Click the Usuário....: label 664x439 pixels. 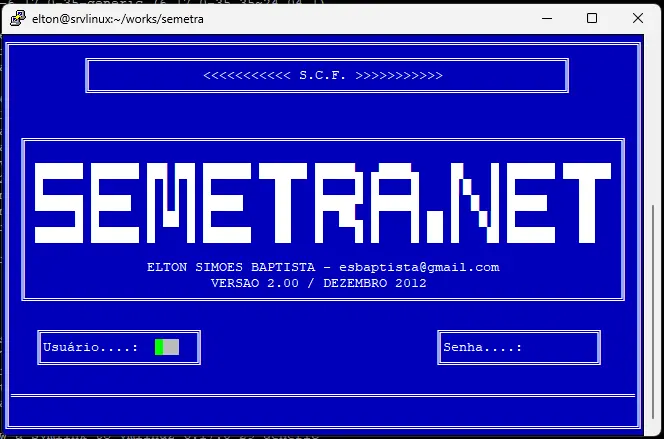coord(91,348)
